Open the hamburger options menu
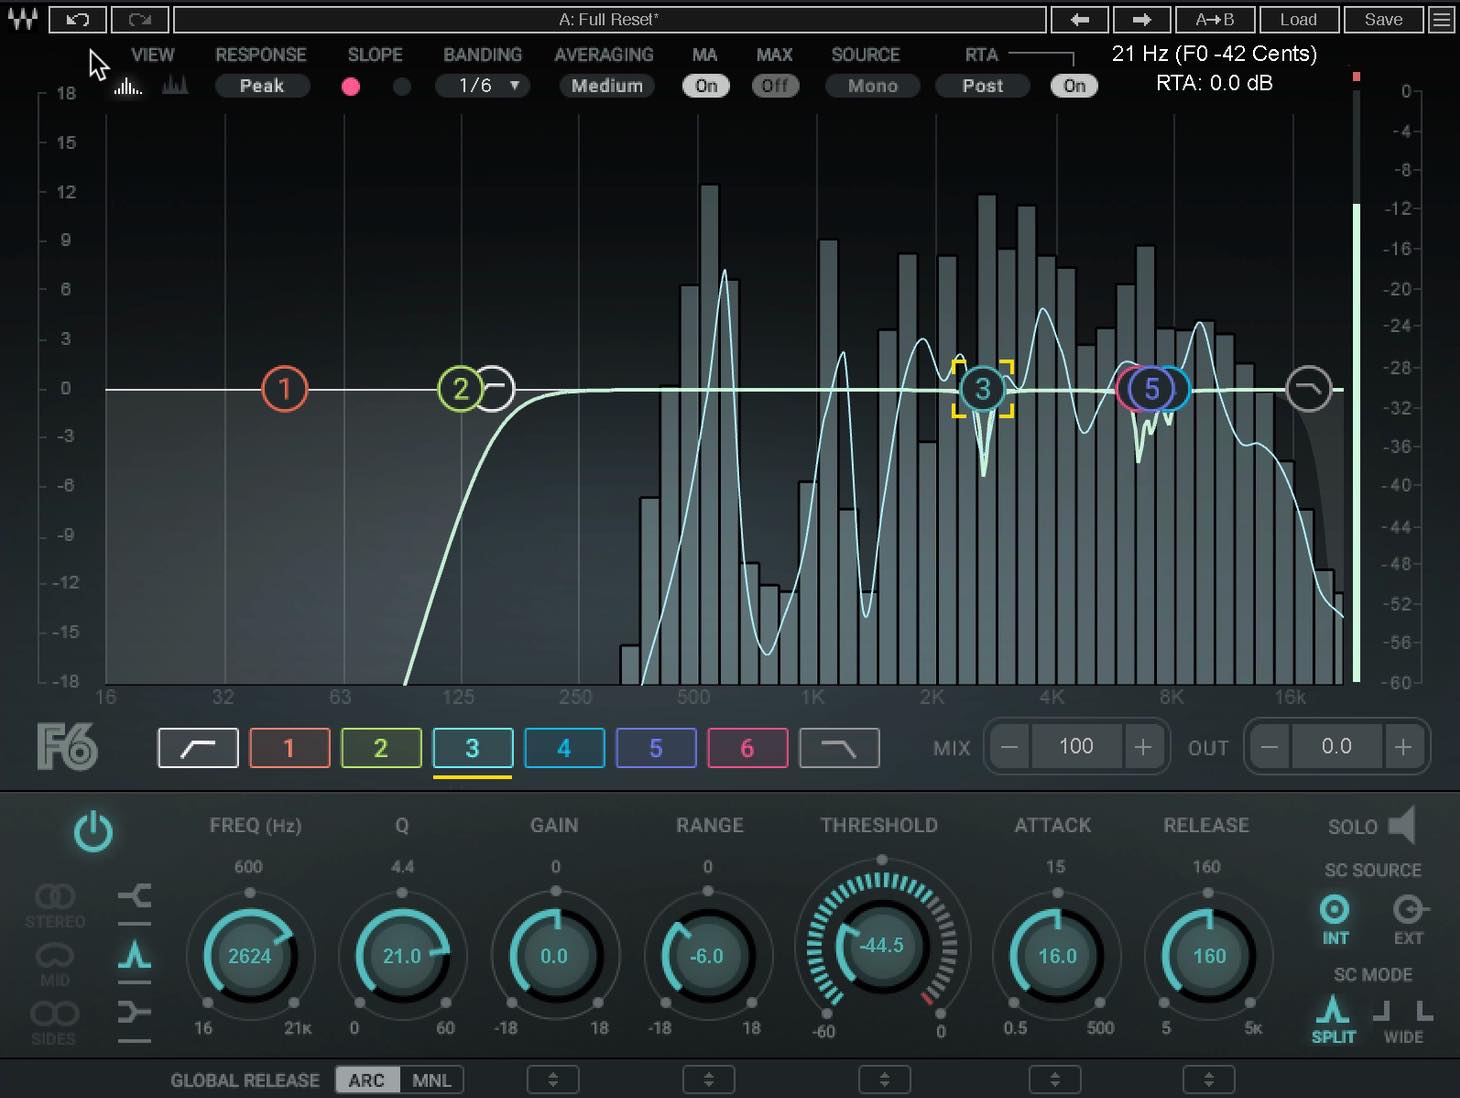Screen dimensions: 1460x1098 point(1441,19)
